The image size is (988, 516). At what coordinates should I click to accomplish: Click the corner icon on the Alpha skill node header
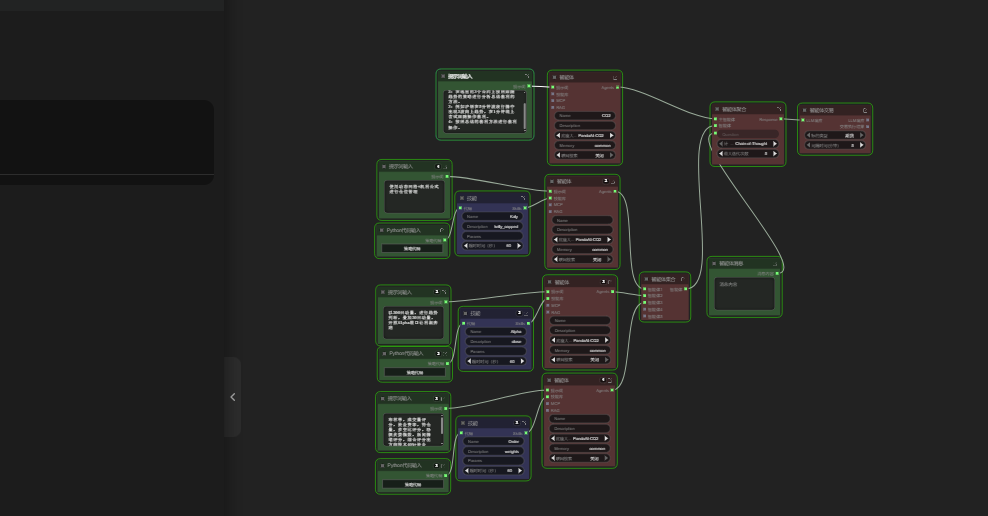coord(526,312)
